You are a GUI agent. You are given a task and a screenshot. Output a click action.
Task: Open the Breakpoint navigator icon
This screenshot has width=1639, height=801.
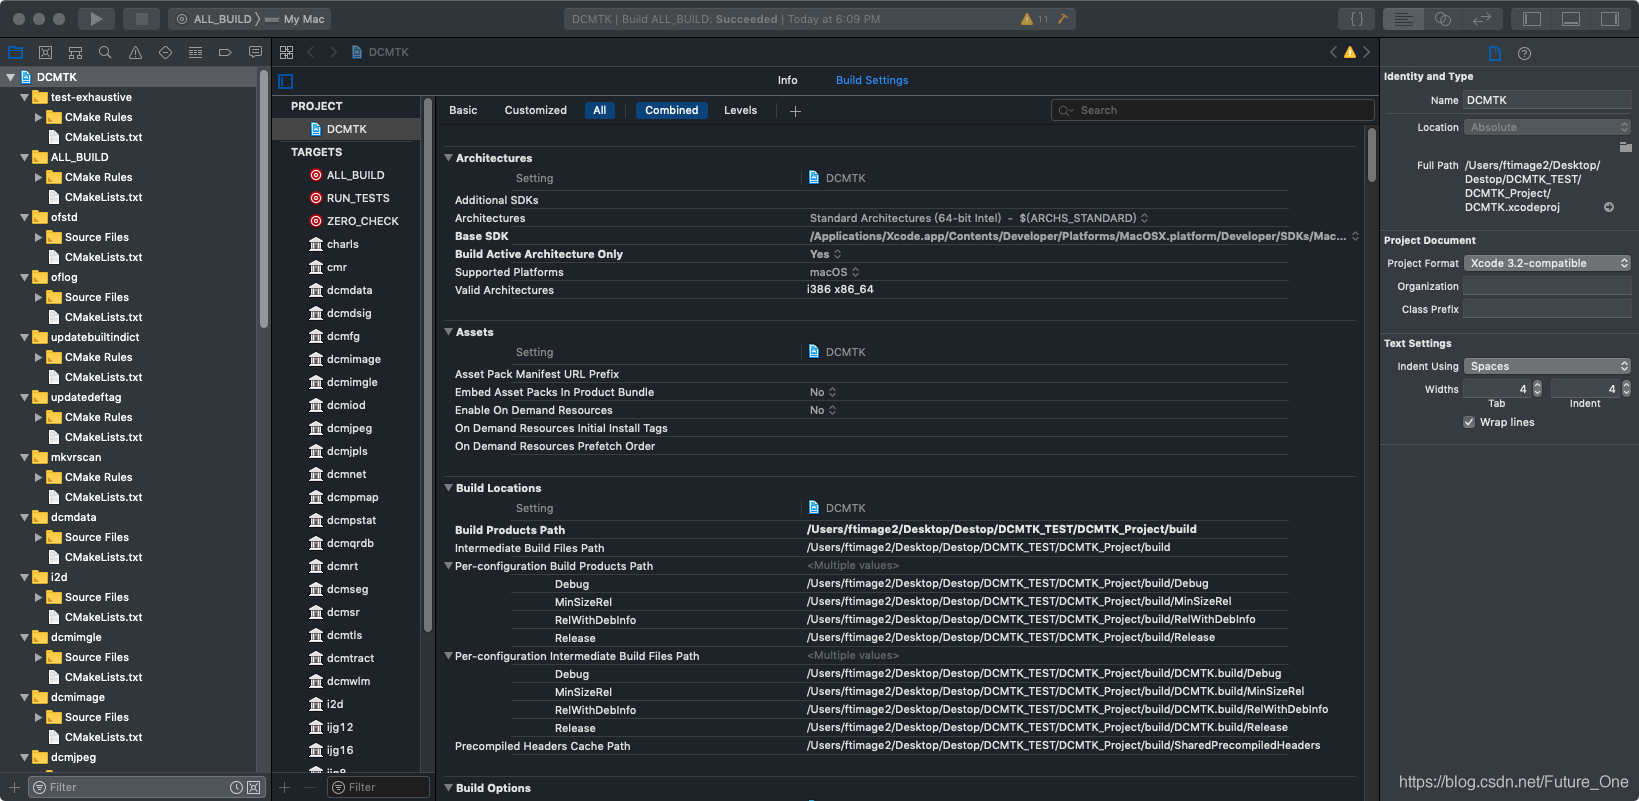point(225,52)
